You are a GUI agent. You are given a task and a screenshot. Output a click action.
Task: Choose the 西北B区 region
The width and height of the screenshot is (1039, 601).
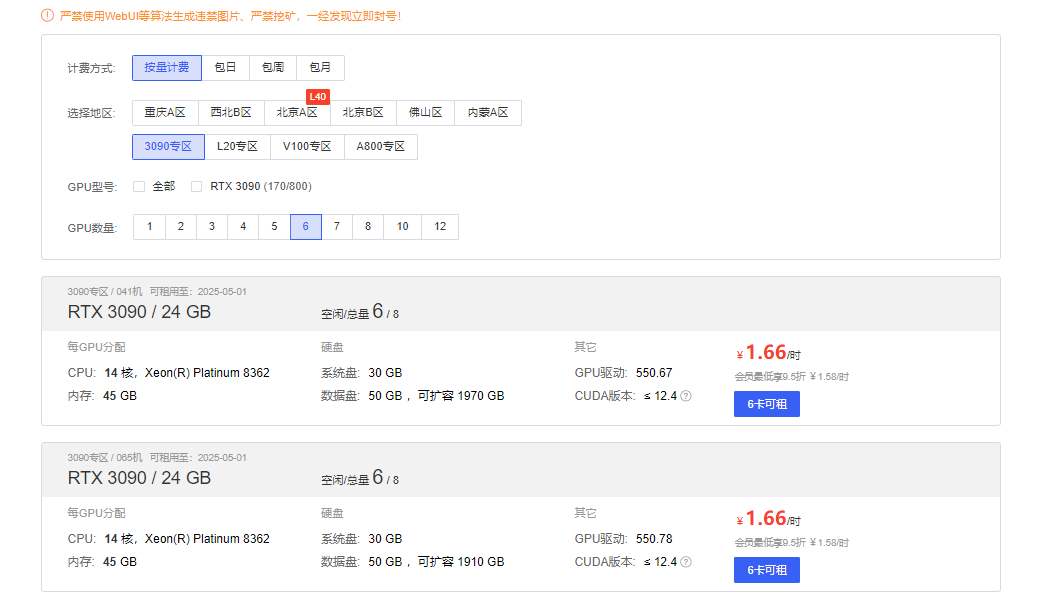coord(231,113)
